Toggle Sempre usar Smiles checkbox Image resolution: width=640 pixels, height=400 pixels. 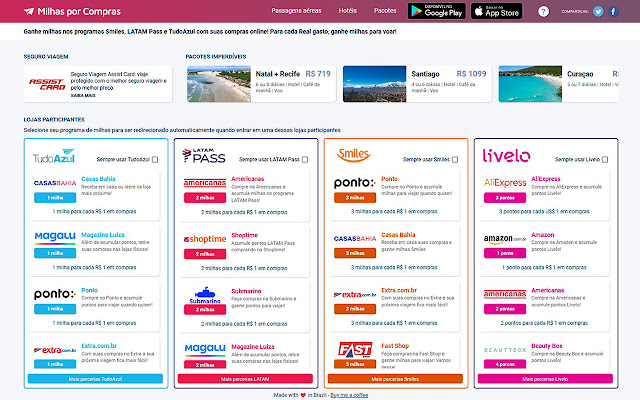click(x=455, y=159)
